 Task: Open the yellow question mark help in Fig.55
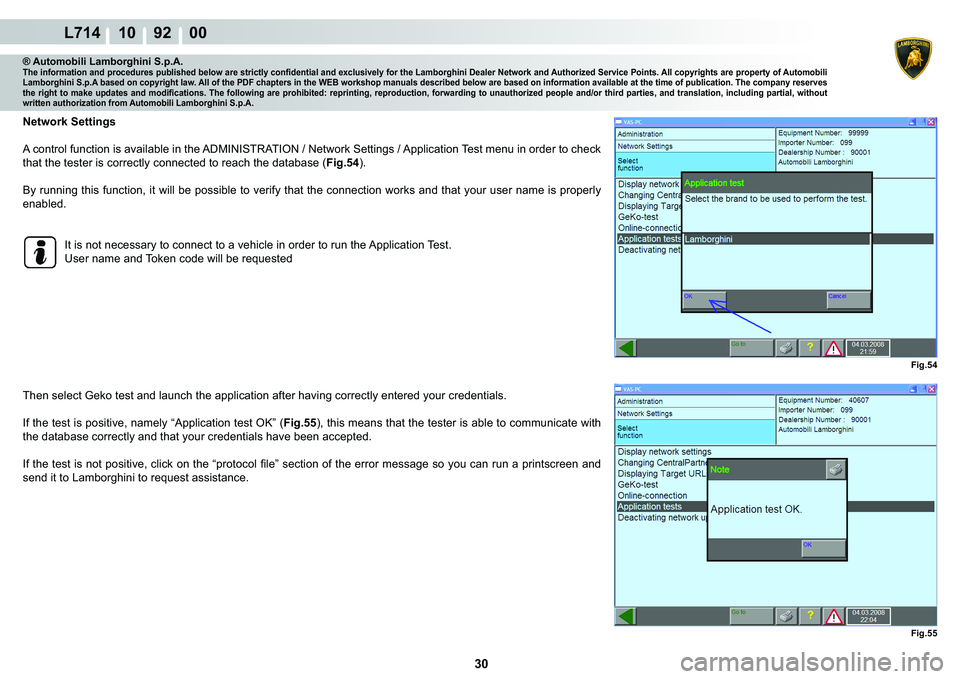tap(809, 615)
